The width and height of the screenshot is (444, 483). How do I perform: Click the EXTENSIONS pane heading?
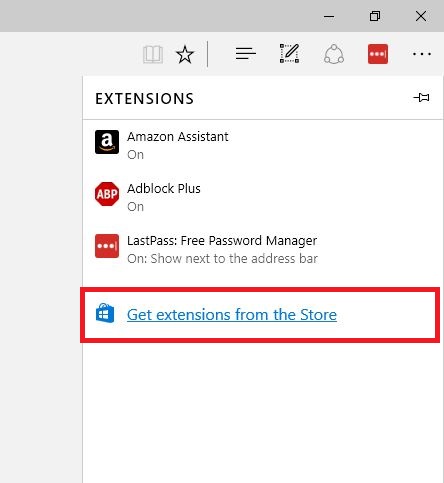coord(144,99)
